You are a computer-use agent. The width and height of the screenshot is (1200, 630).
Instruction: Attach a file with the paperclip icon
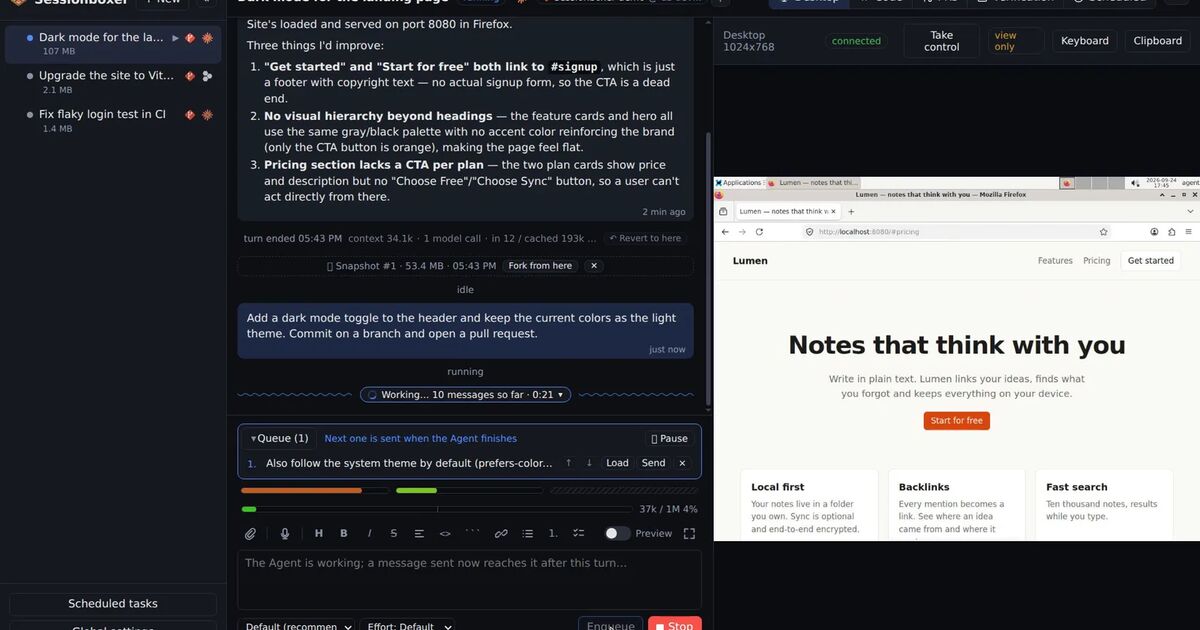tap(251, 533)
